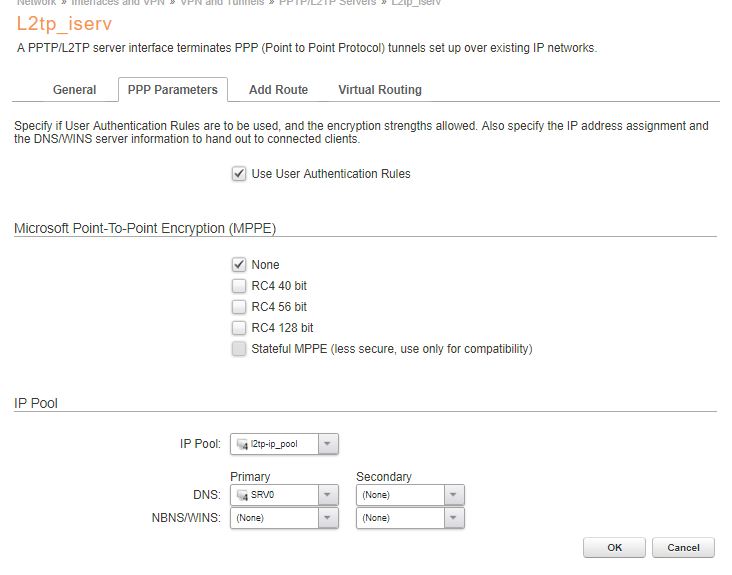Viewport: 732px width, 575px height.
Task: Select the PPP Parameters tab
Action: click(x=173, y=90)
